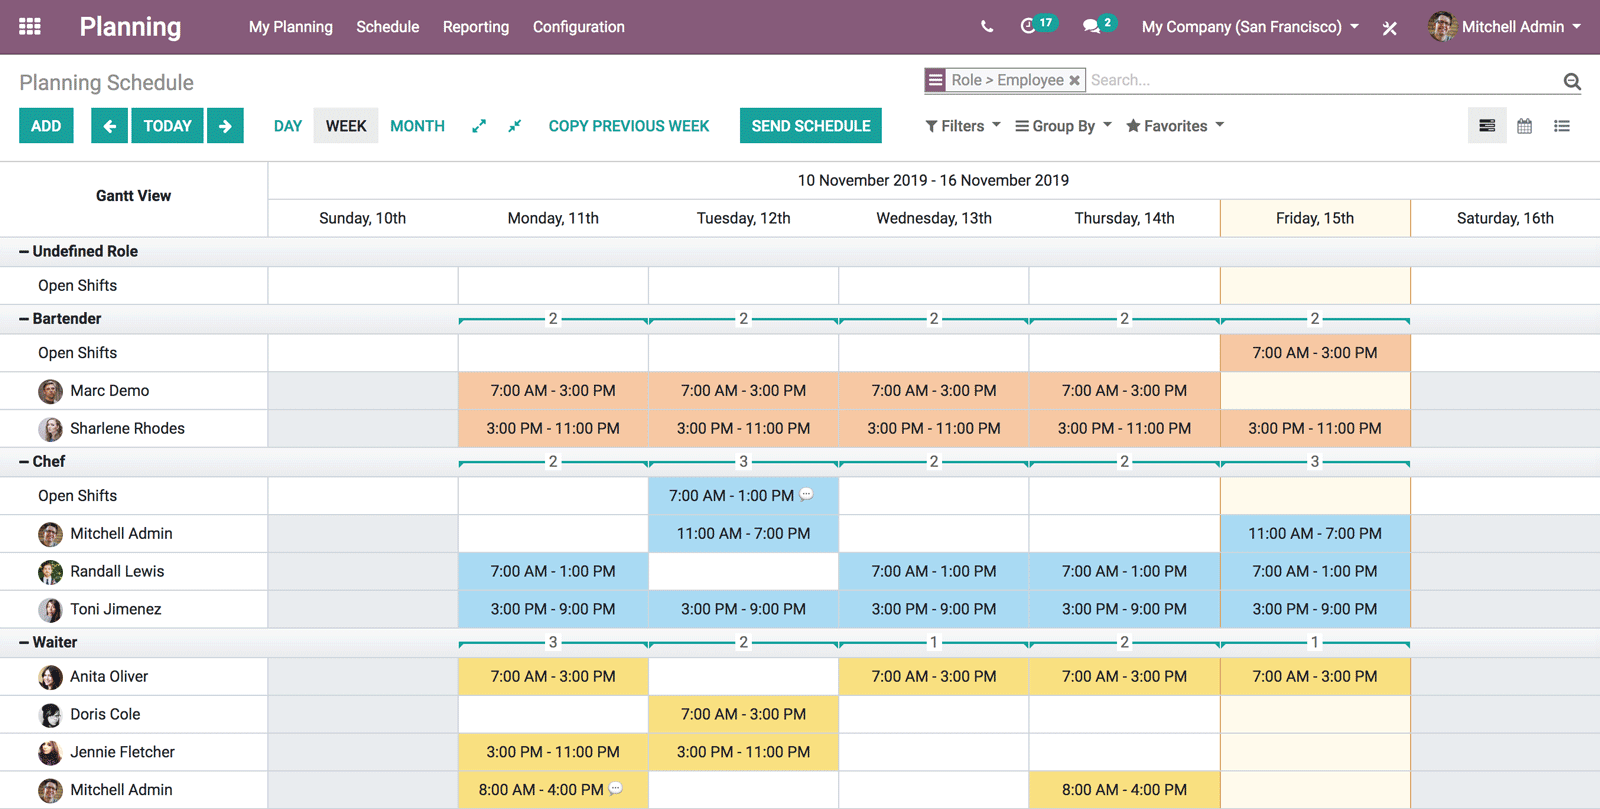
Task: Open the conversations chat icon
Action: (x=1091, y=27)
